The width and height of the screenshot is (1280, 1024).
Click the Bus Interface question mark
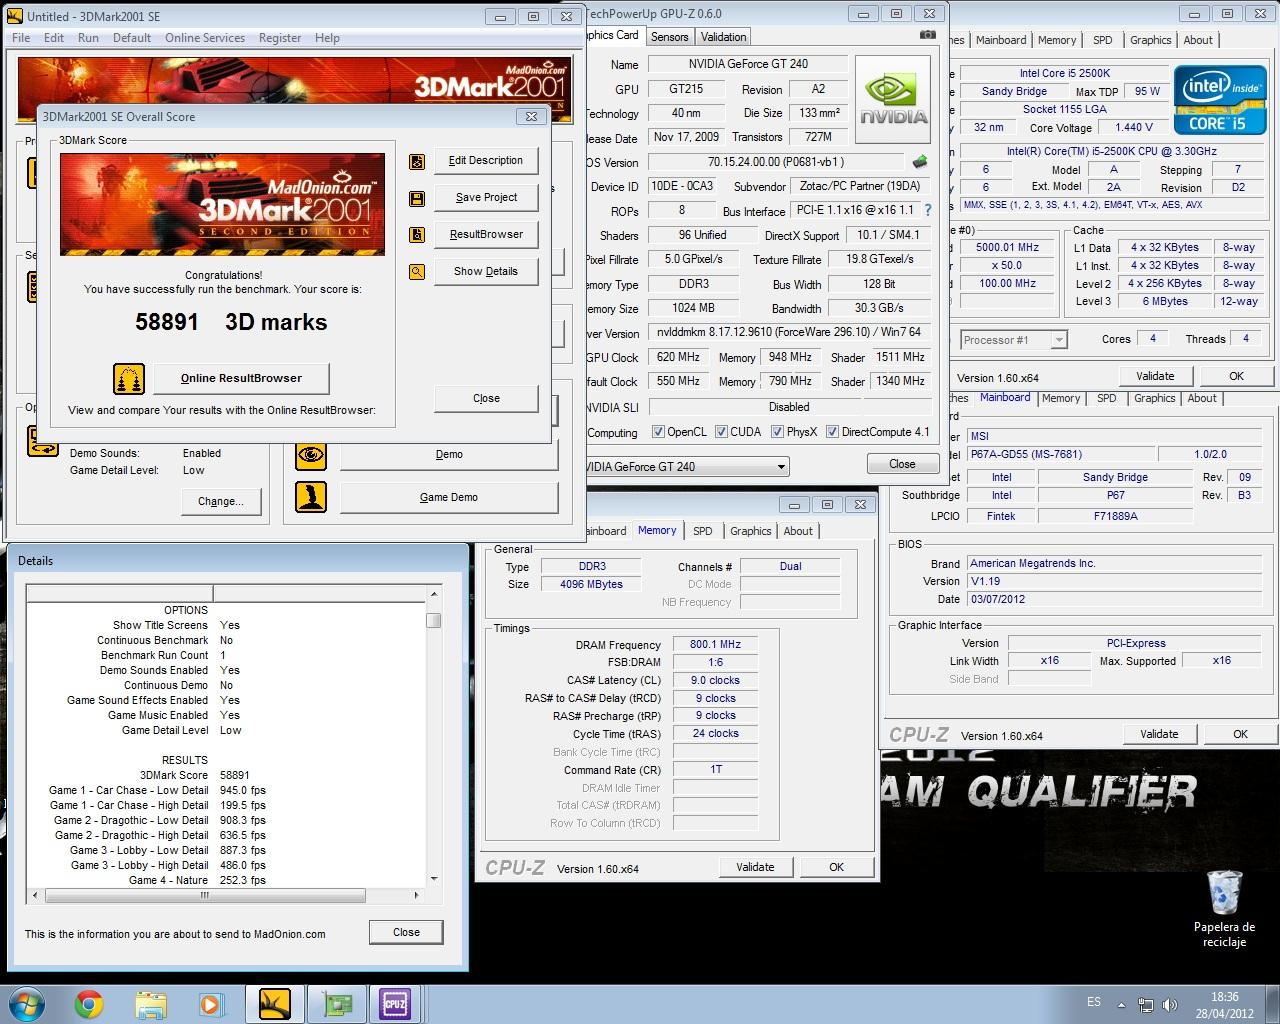(x=928, y=211)
